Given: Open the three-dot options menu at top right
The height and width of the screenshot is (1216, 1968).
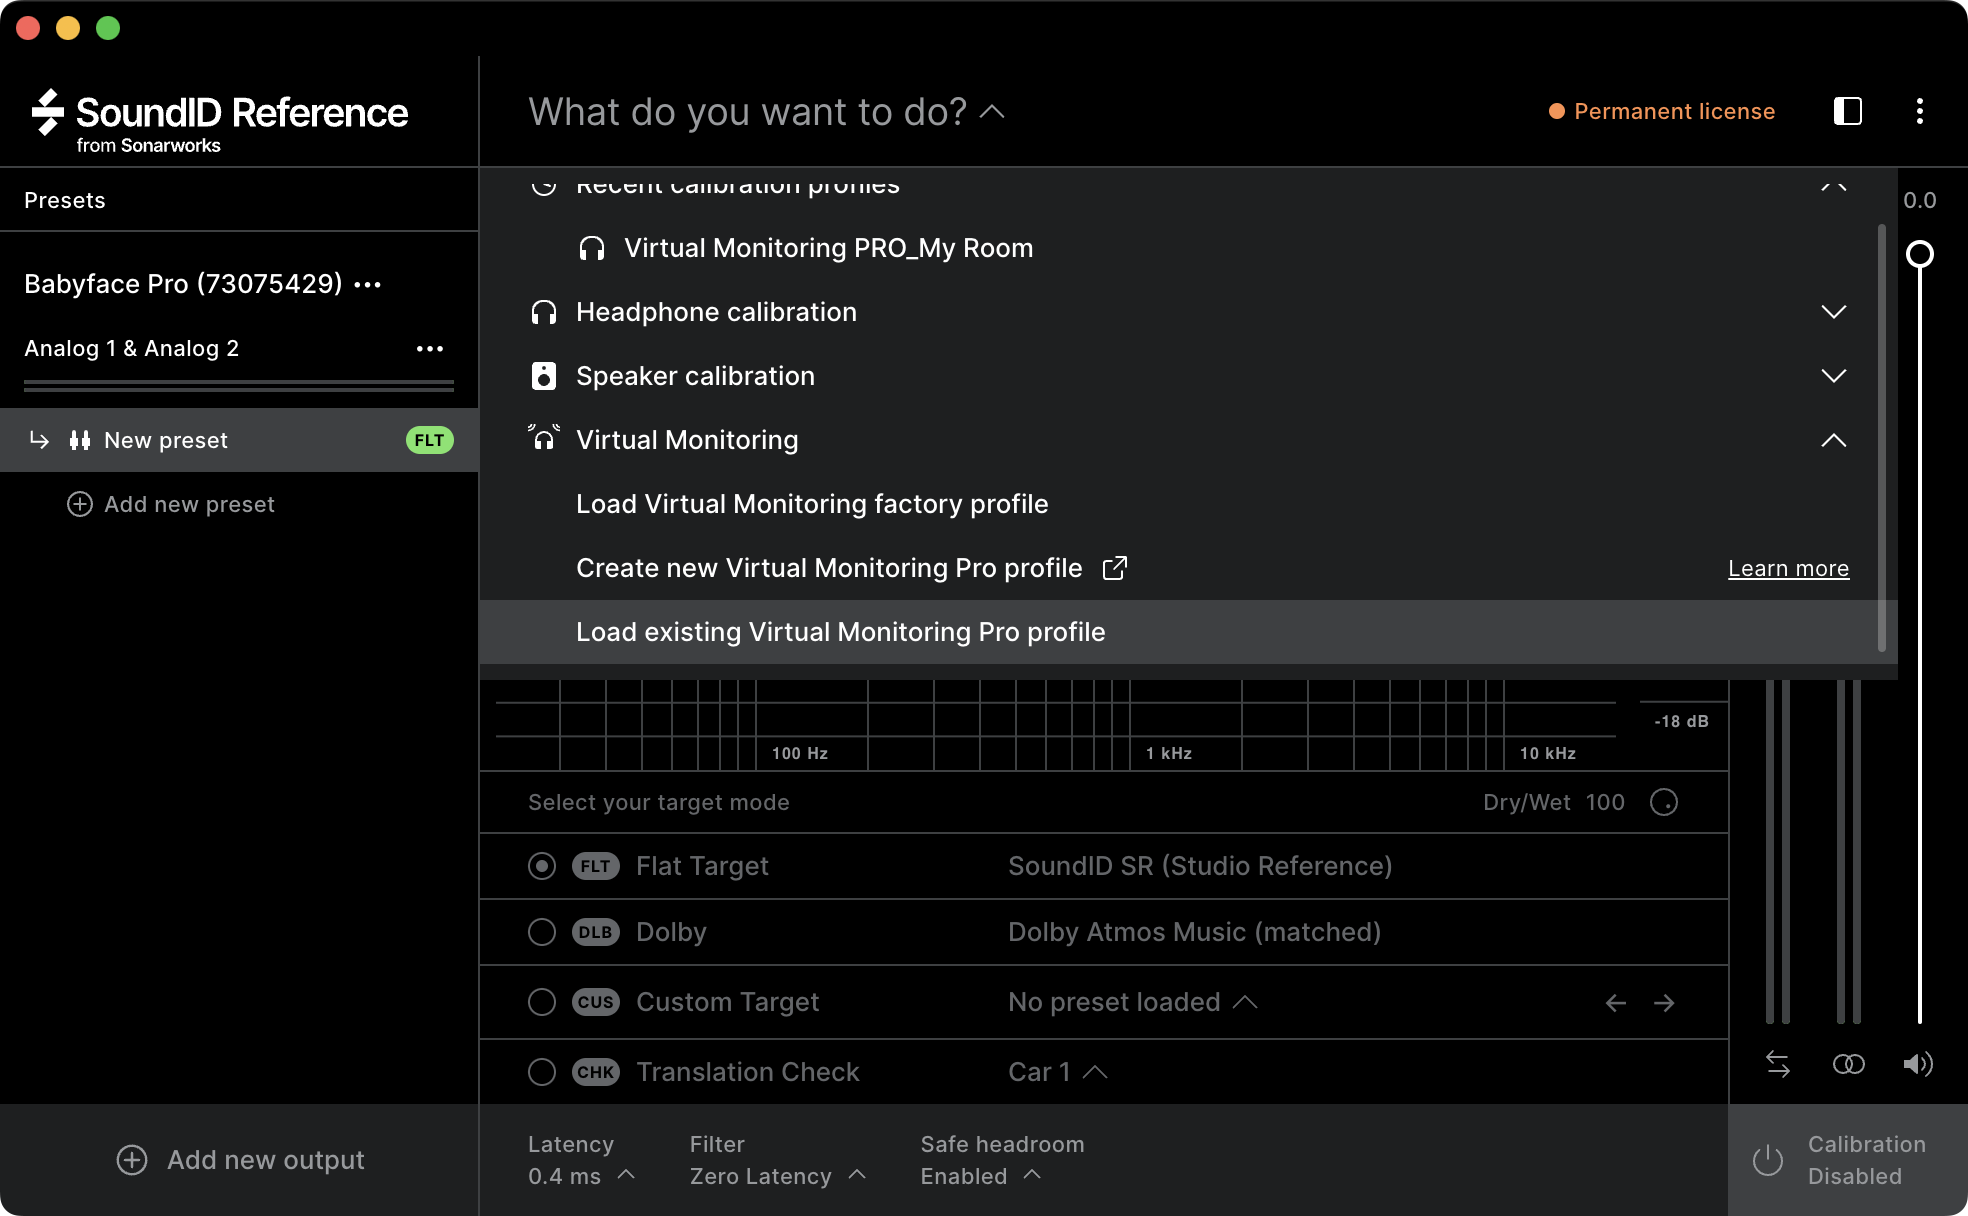Looking at the screenshot, I should (1919, 111).
